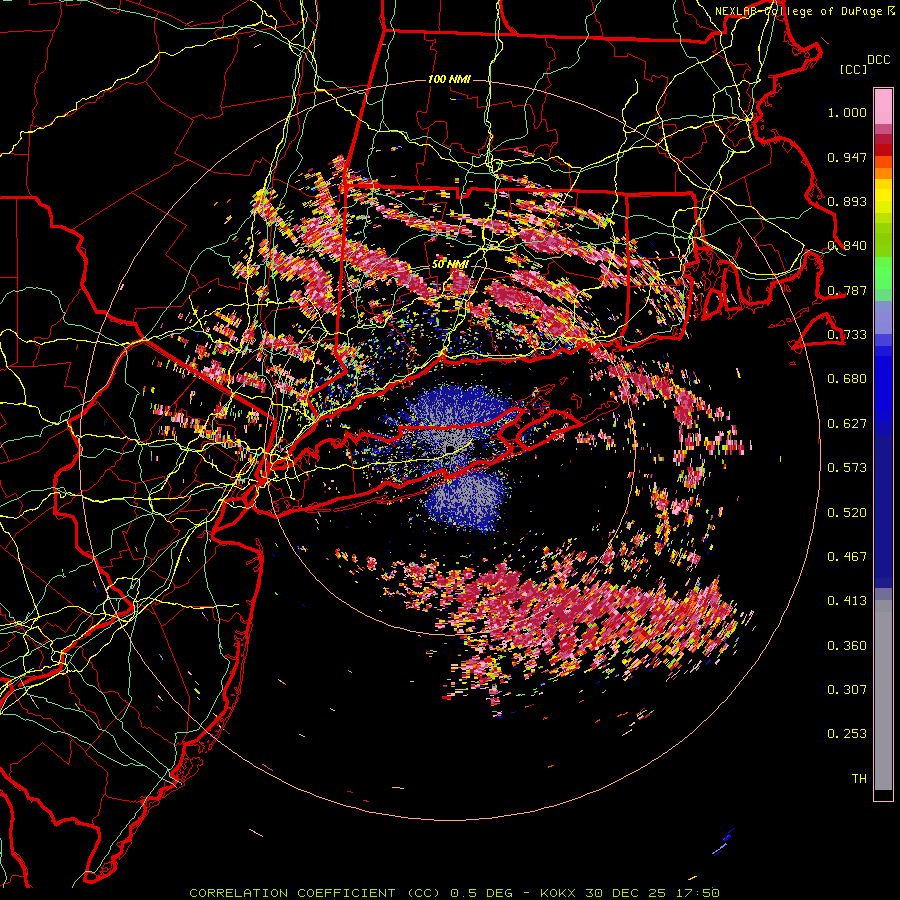This screenshot has width=900, height=900.
Task: Click the NEXLAB College of DuPage credit text
Action: coord(804,11)
